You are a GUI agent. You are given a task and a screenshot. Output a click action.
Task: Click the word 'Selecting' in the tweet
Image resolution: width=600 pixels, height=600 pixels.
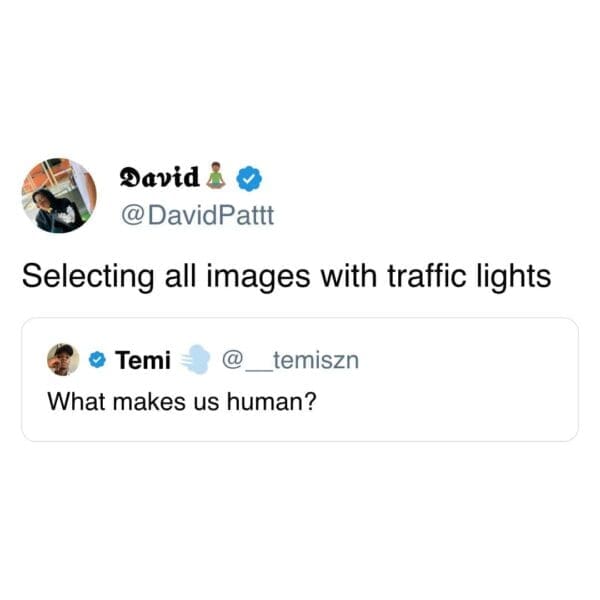(x=88, y=277)
